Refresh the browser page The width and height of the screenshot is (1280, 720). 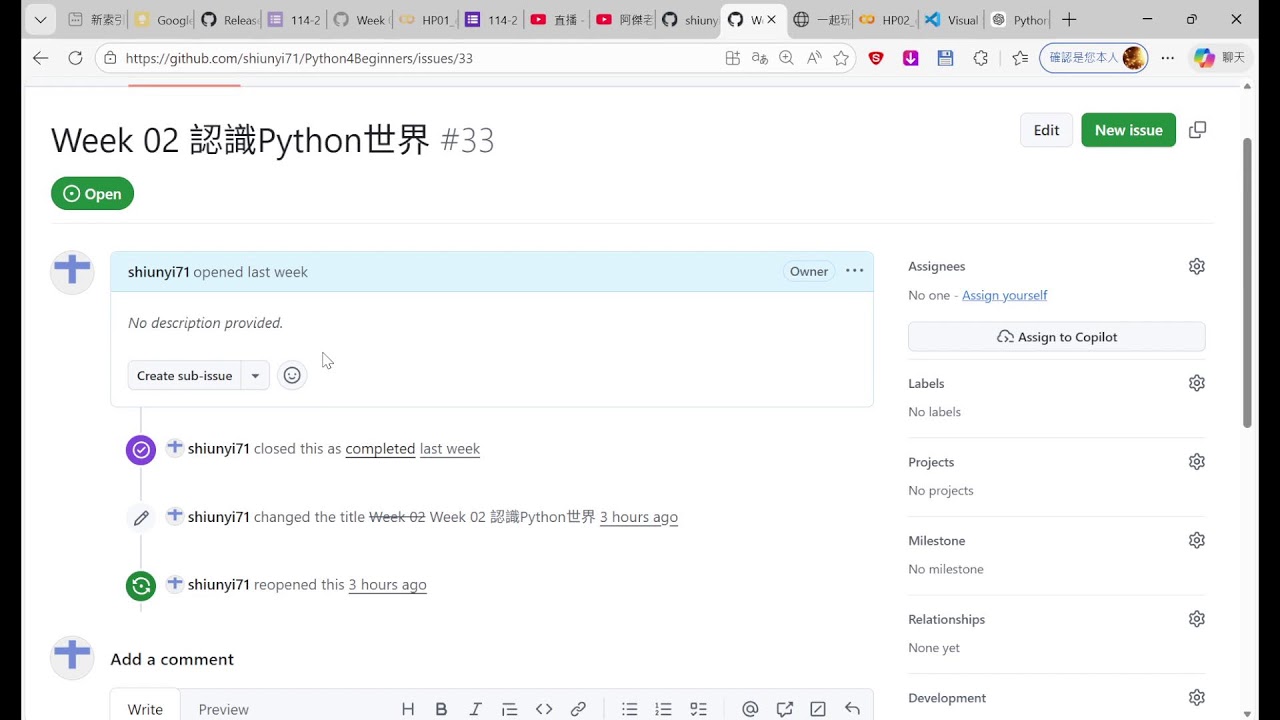pos(75,58)
